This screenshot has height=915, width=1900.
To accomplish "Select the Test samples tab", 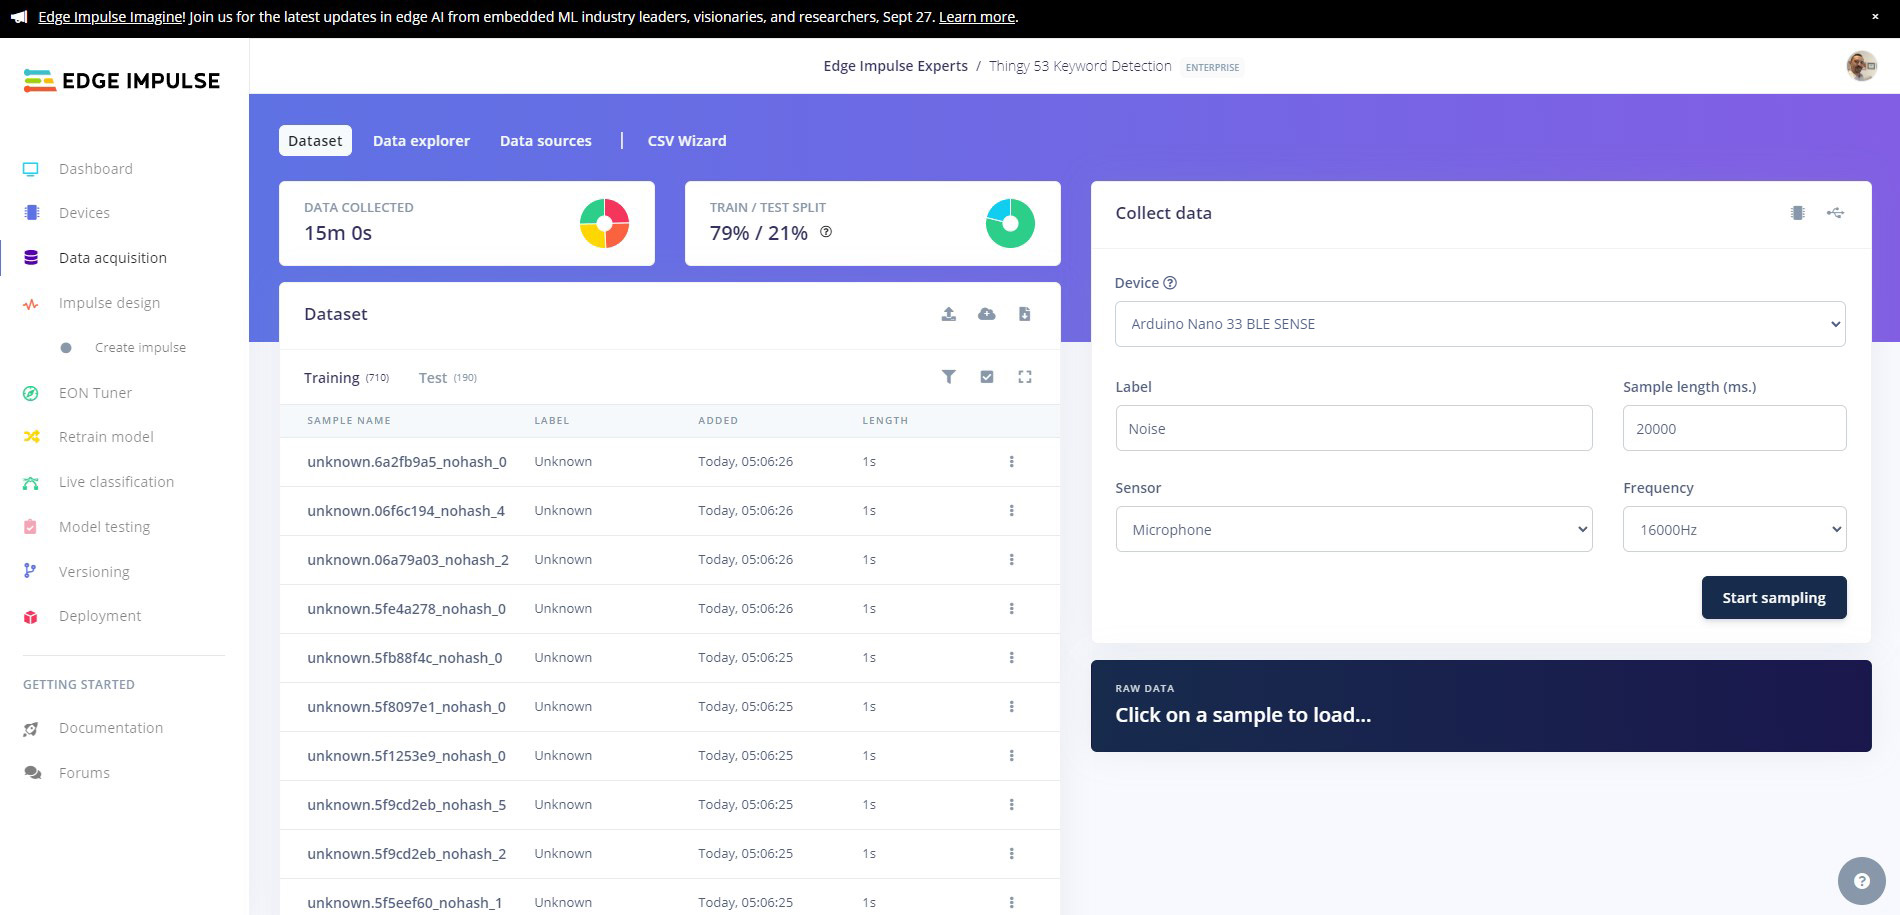I will (447, 378).
